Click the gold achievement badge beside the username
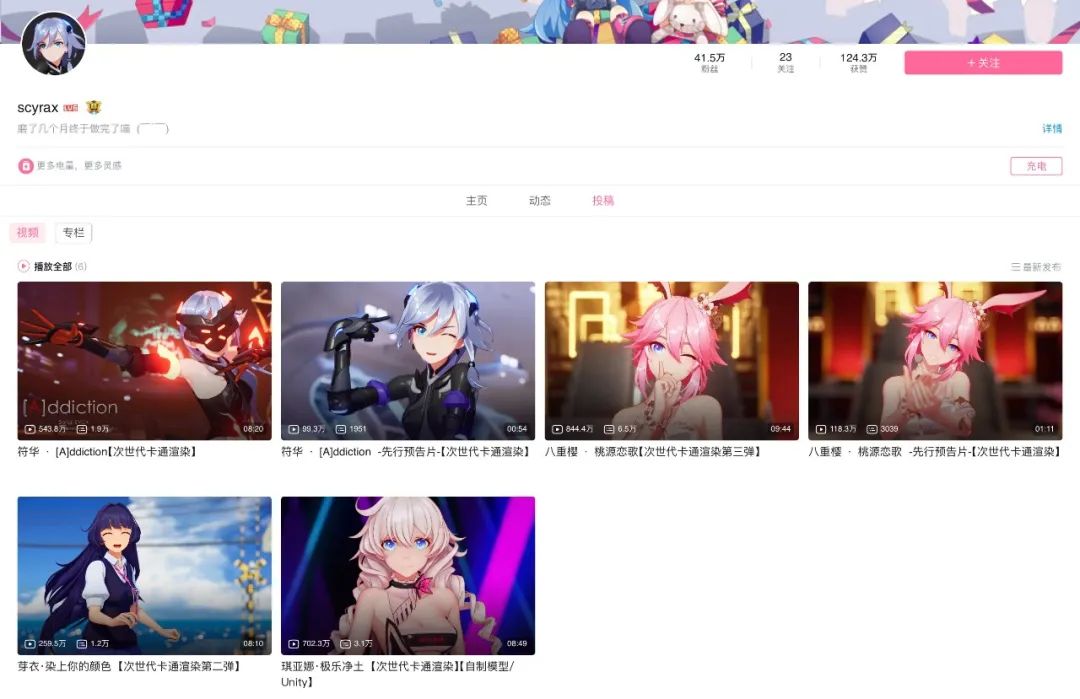1080x699 pixels. click(94, 107)
